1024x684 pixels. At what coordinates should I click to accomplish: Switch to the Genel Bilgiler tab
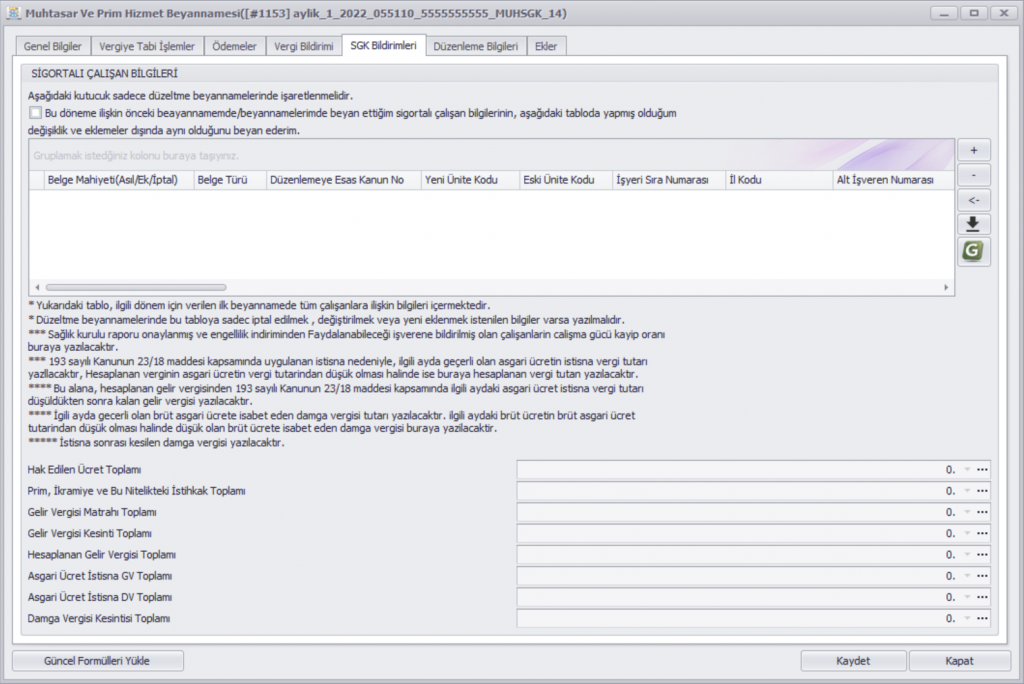(55, 46)
